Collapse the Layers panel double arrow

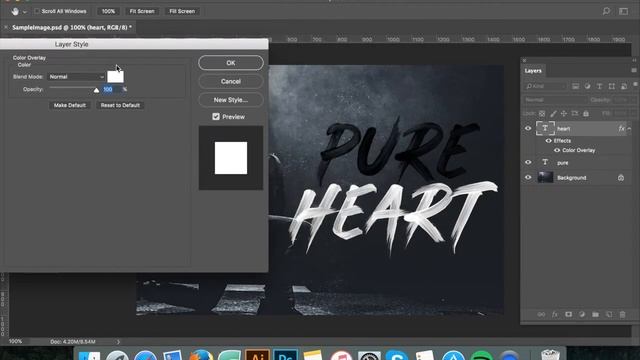coord(634,60)
